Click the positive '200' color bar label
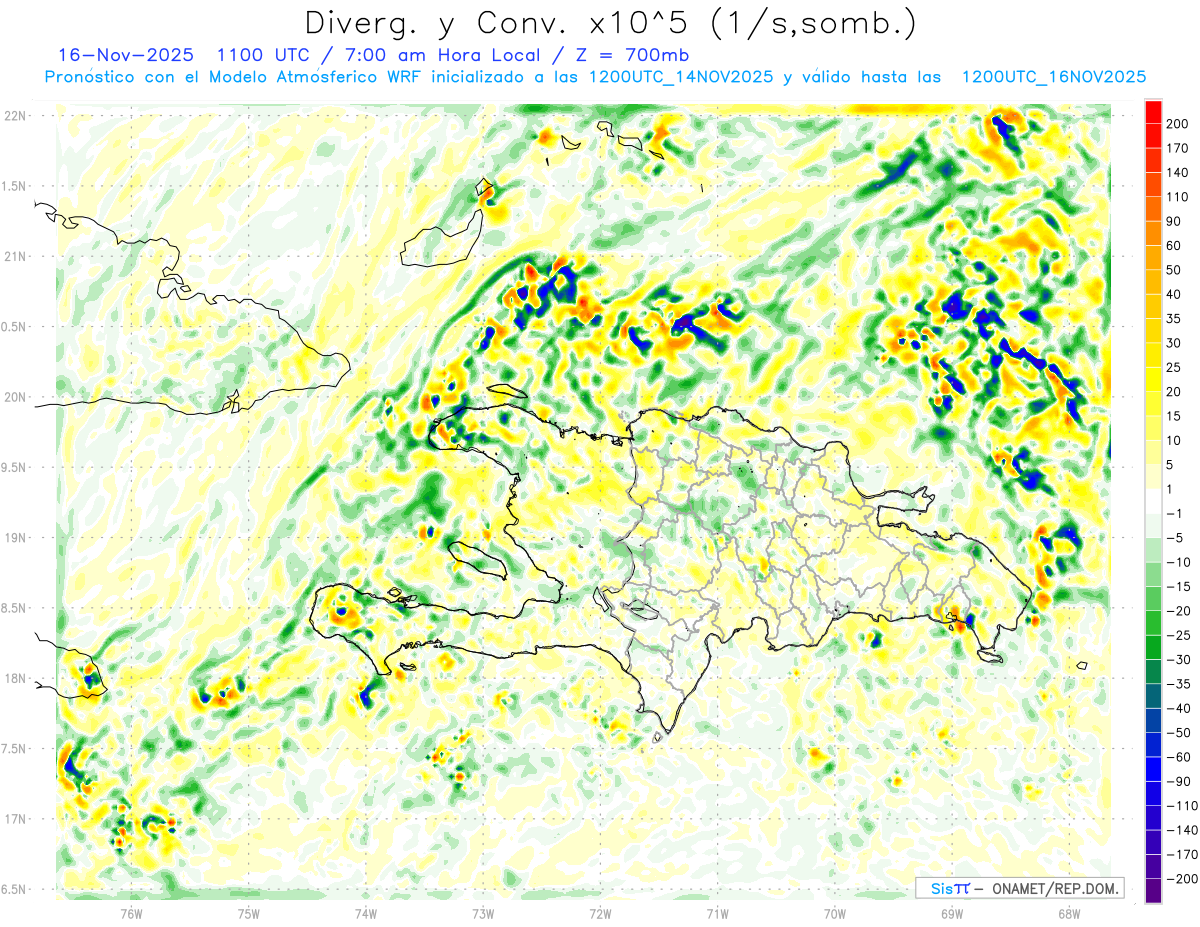This screenshot has height=927, width=1200. [1178, 124]
